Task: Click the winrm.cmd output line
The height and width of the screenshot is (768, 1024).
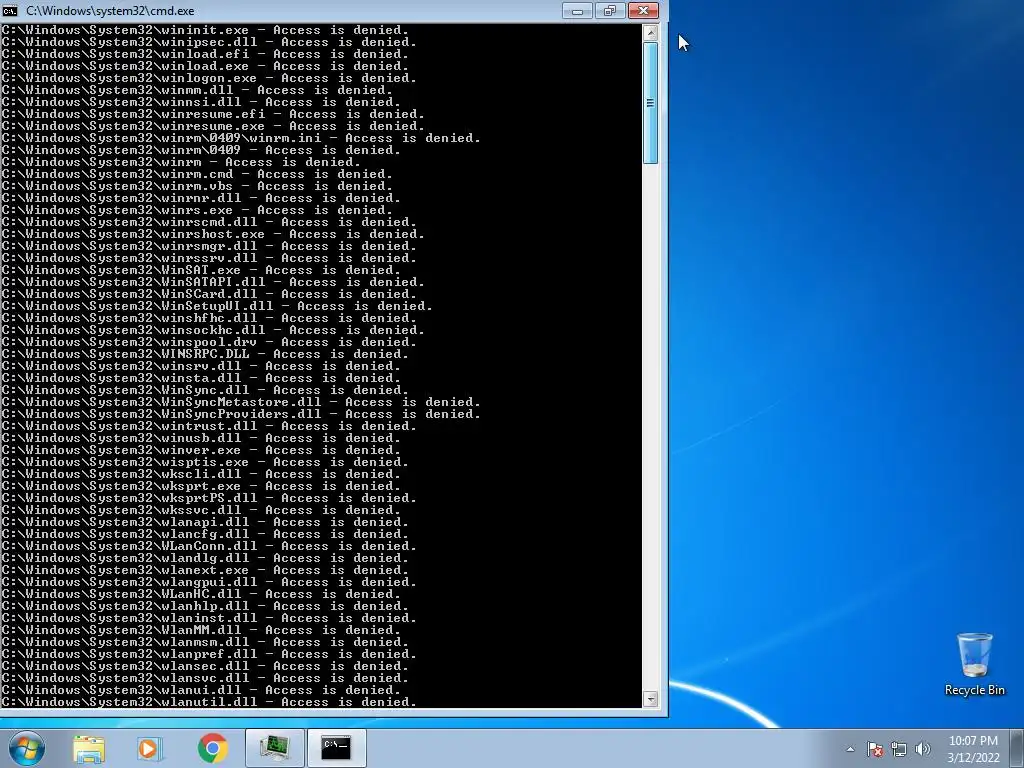Action: tap(197, 174)
